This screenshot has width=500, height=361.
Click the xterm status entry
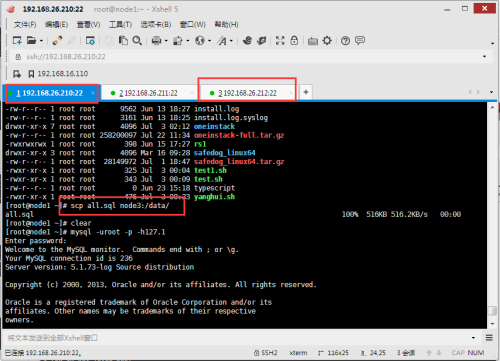pos(298,353)
